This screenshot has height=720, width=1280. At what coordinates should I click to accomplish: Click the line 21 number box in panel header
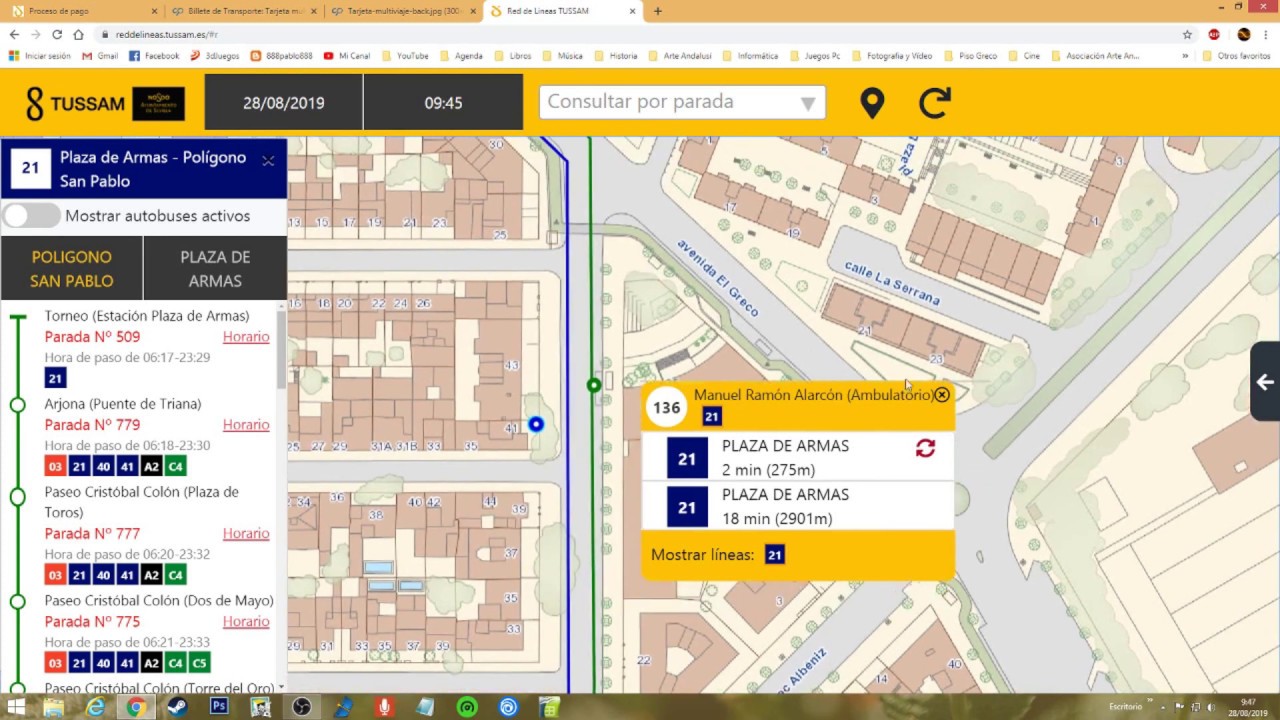point(30,168)
